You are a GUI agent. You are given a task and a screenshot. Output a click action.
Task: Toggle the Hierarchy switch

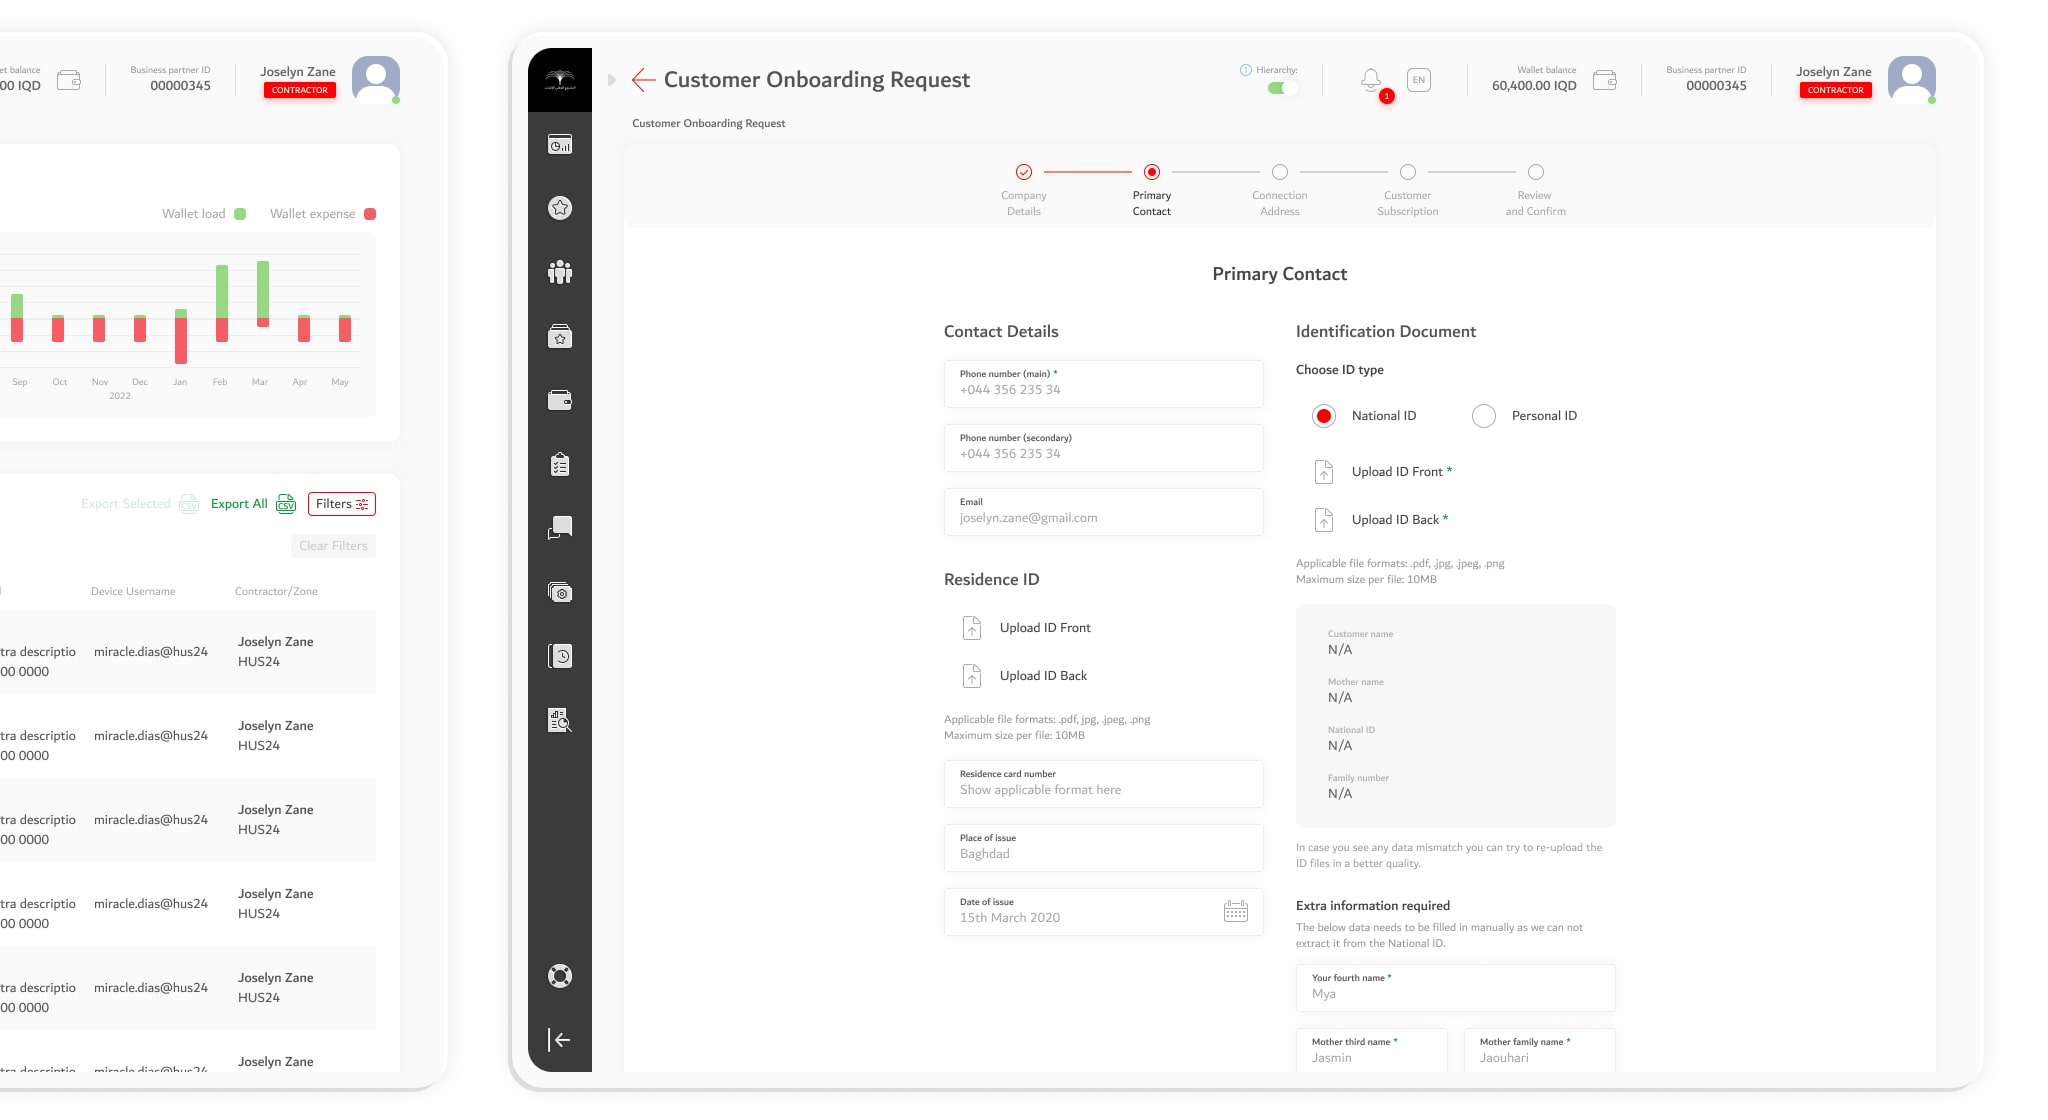[x=1282, y=88]
